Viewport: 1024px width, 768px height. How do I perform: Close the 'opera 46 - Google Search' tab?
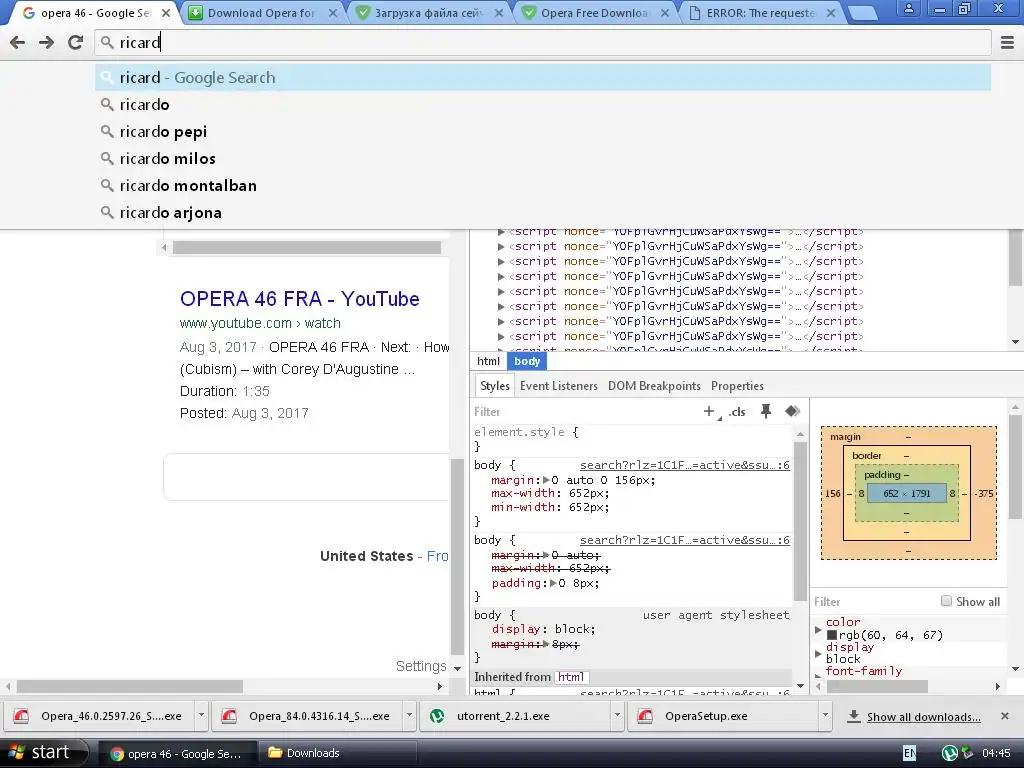166,13
